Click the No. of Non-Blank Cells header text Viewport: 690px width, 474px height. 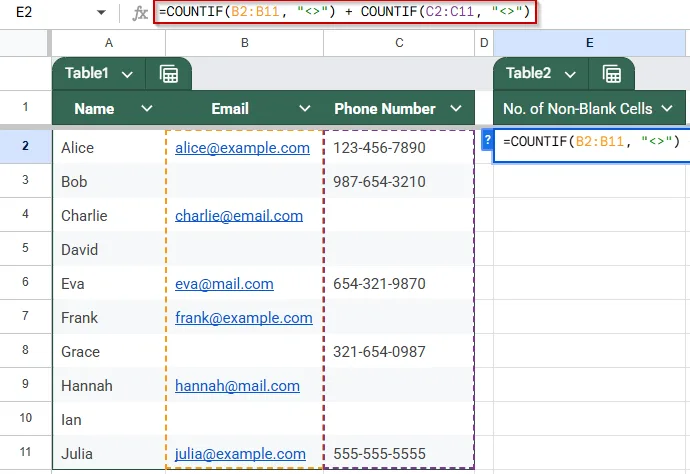(x=577, y=109)
